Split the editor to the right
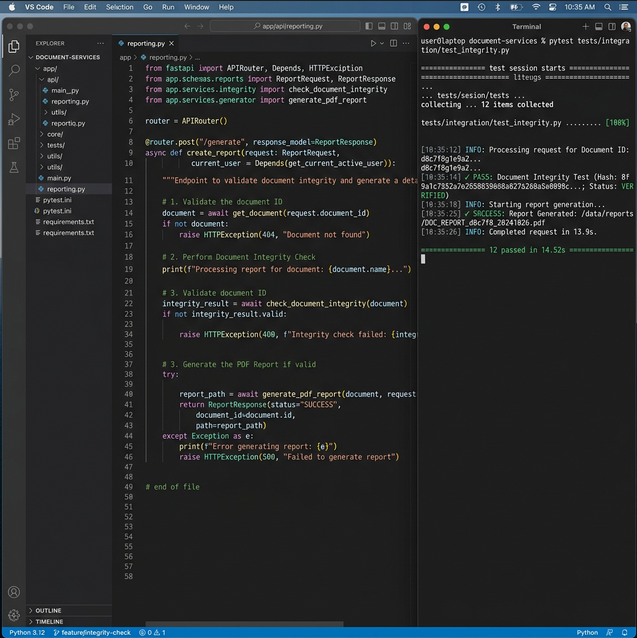The height and width of the screenshot is (638, 637). pos(395,44)
